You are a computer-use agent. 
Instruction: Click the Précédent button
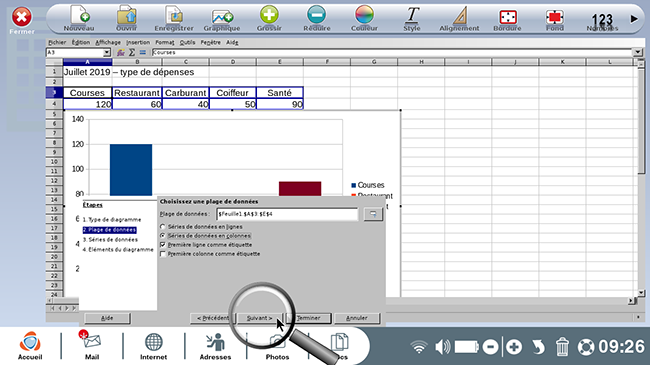point(213,318)
